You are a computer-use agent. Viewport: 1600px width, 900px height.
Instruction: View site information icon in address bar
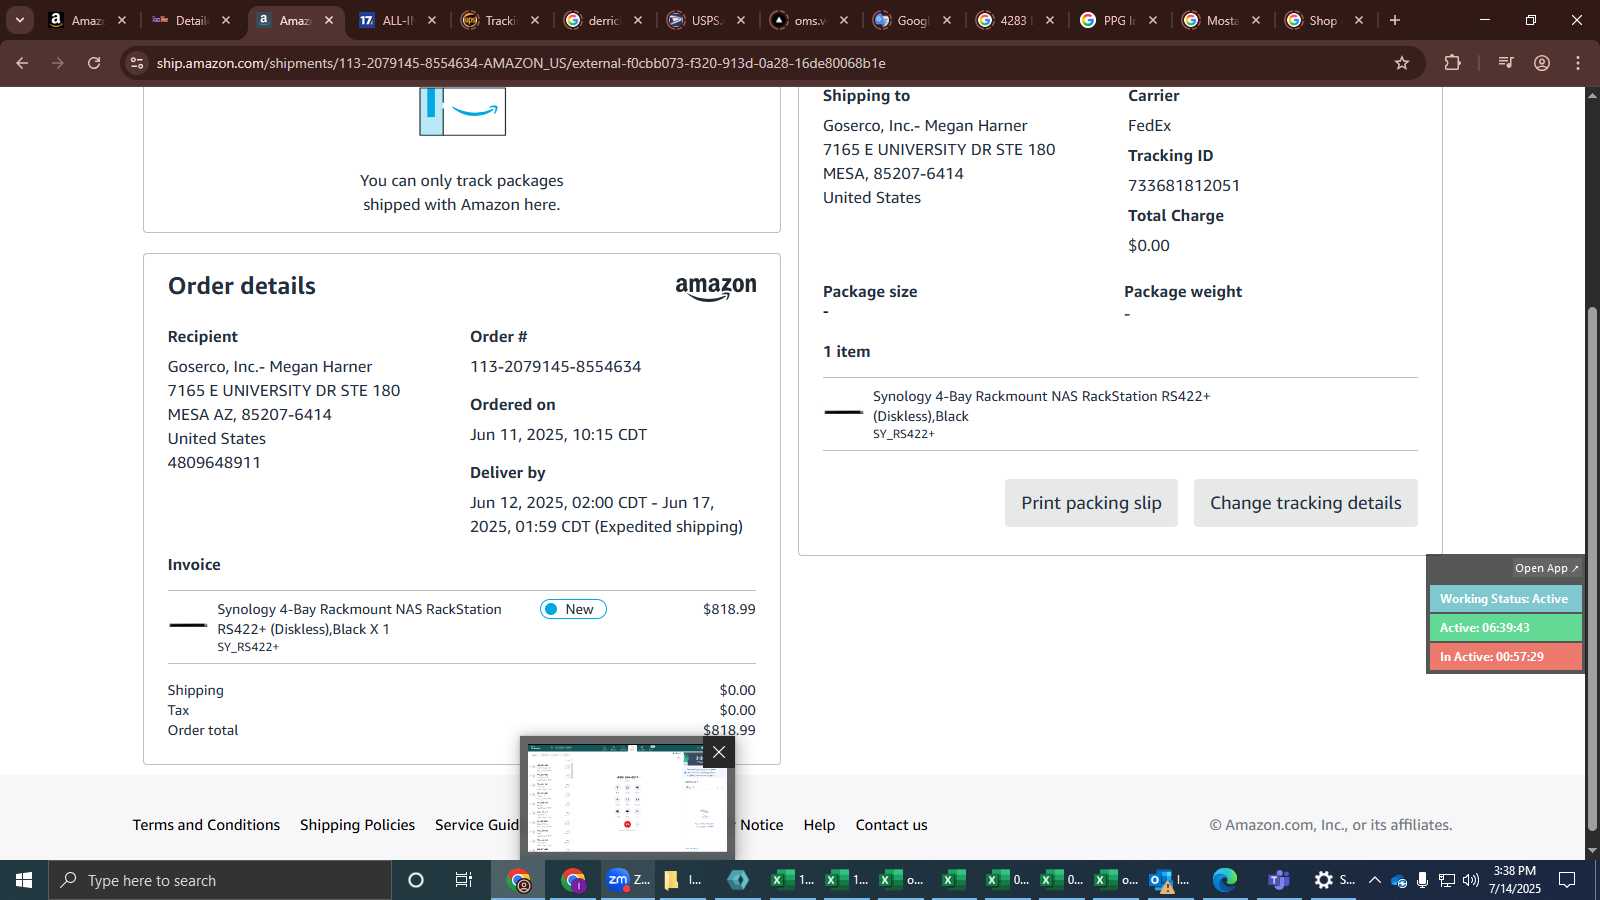coord(137,63)
